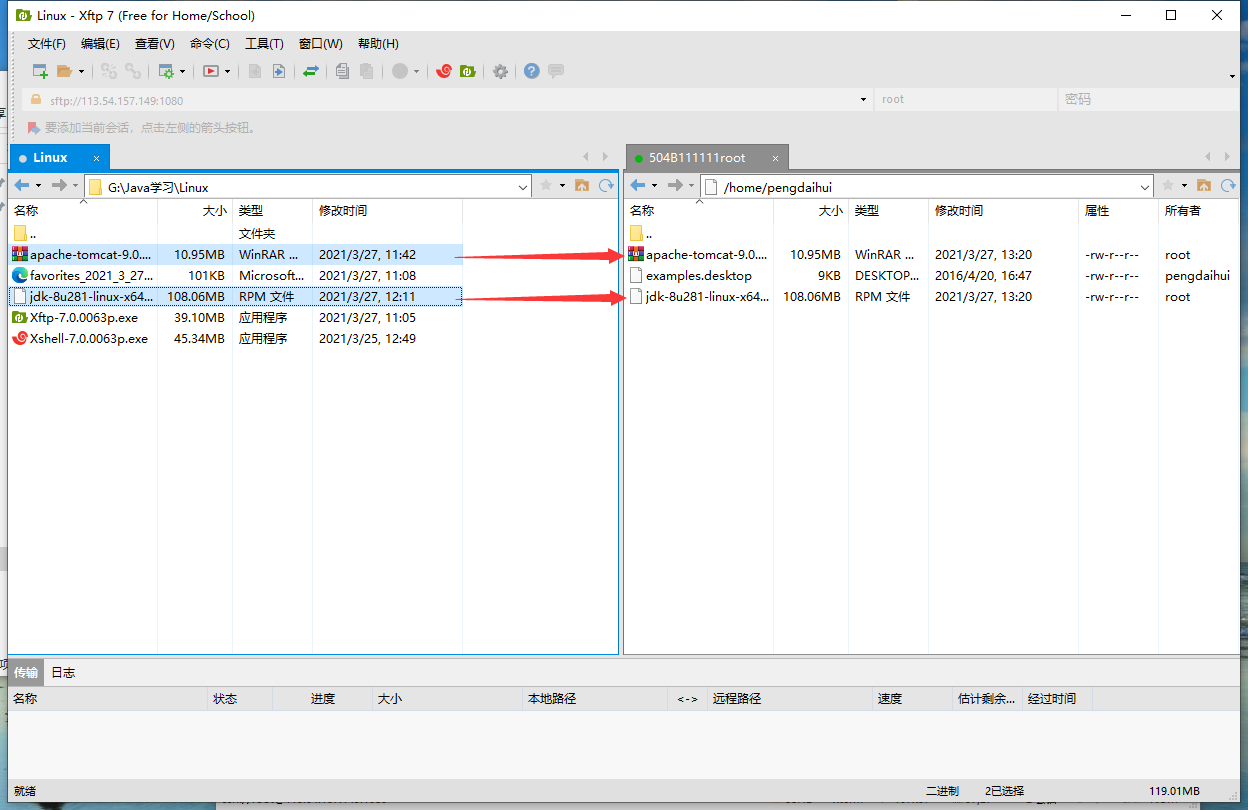Click Forward arrow in local pane
1248x810 pixels.
coord(59,185)
